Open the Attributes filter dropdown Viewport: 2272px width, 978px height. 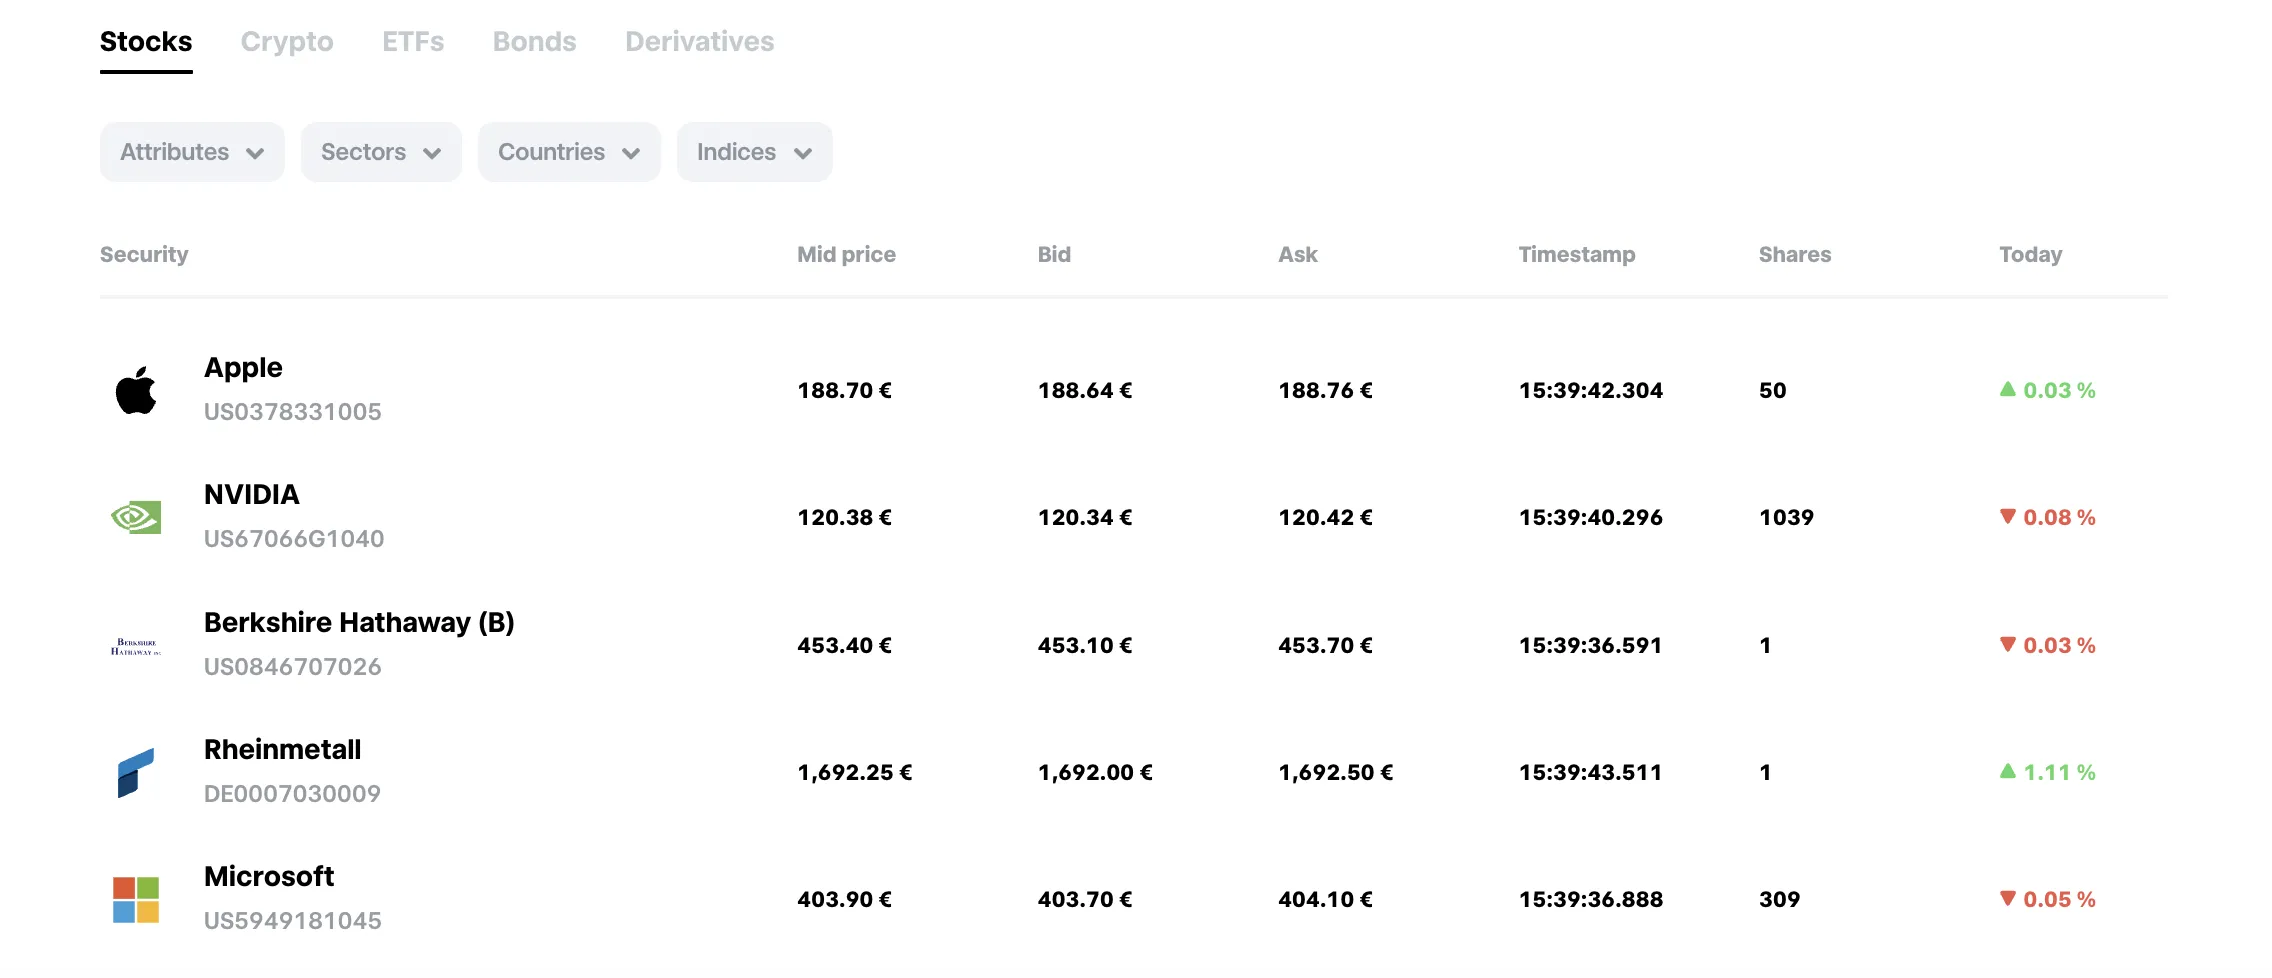192,152
